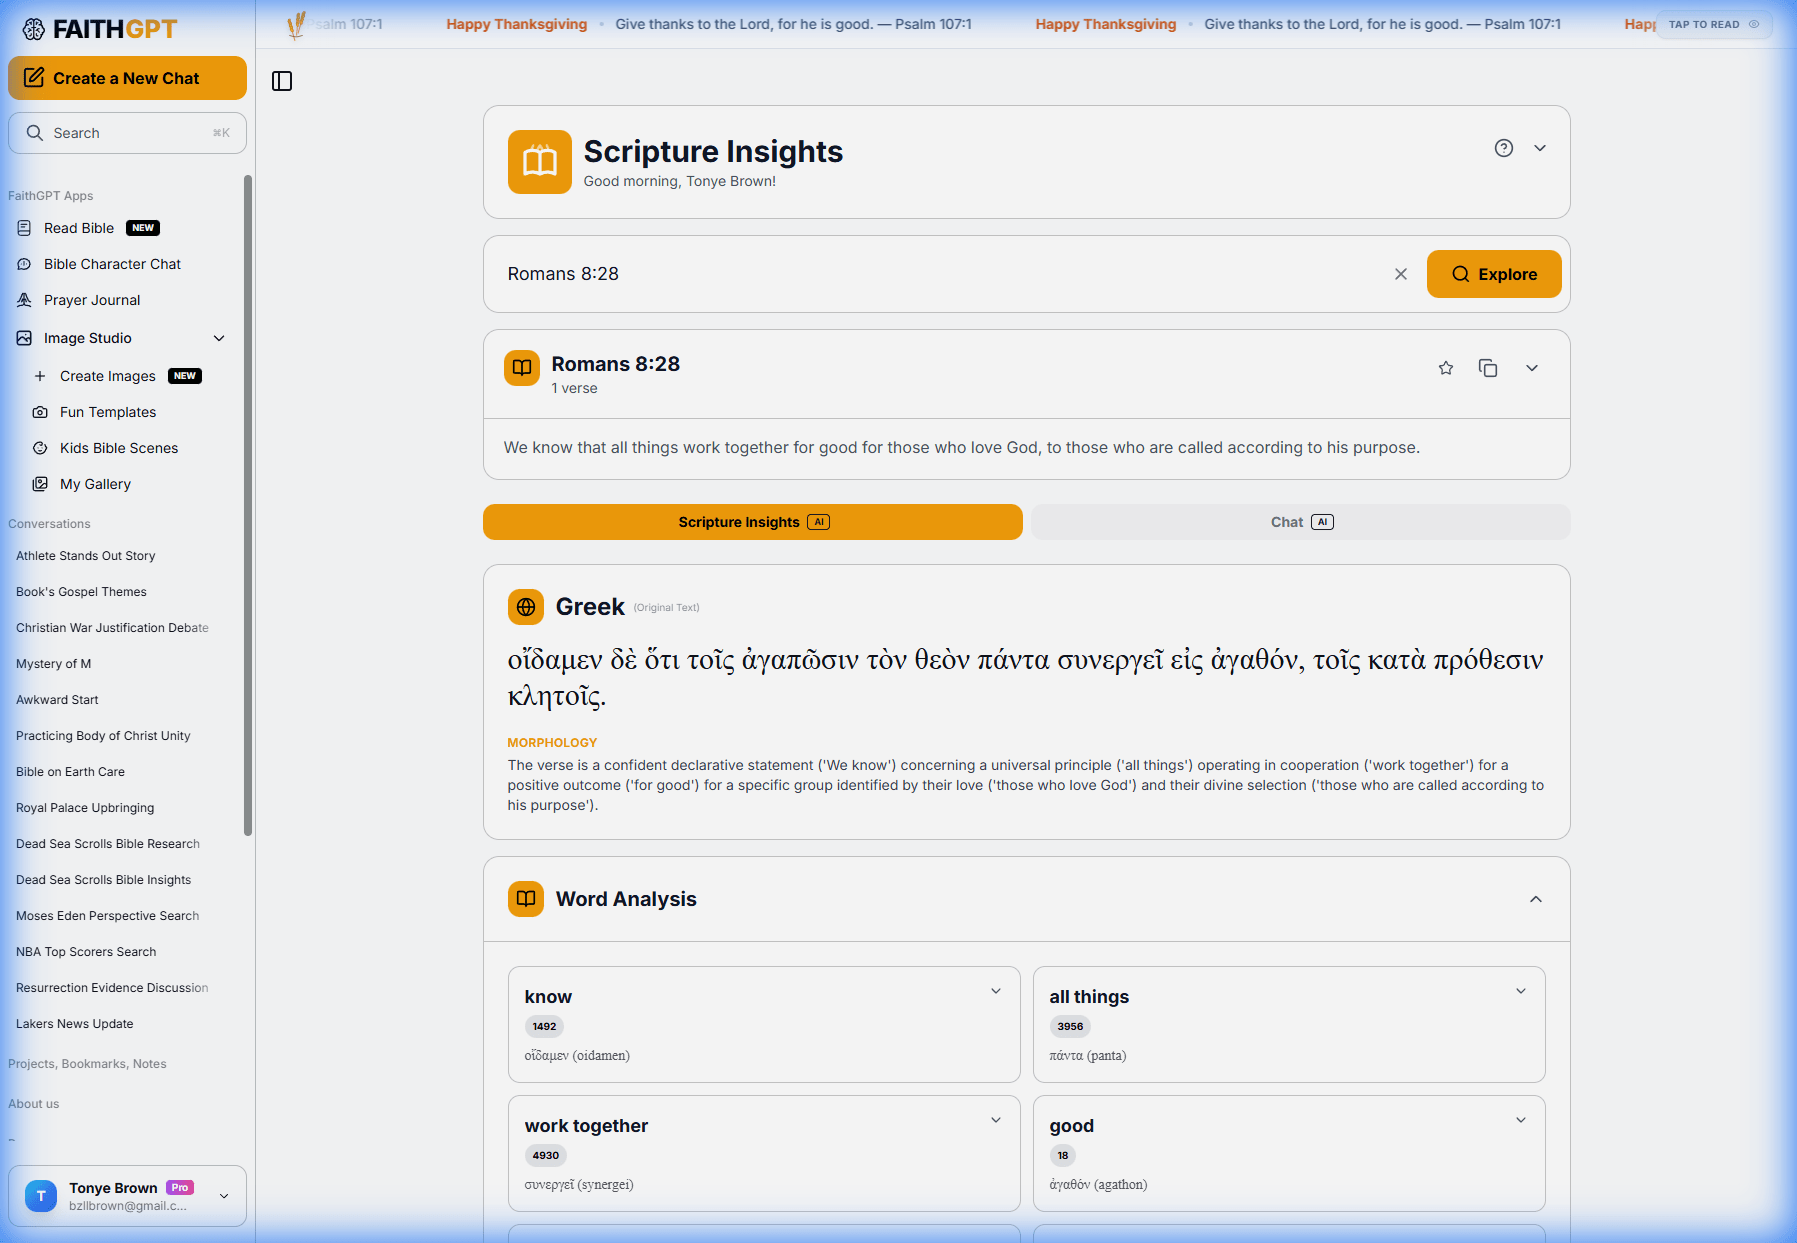Open Dead Sea Scrolls Bible Insights conversation
Image resolution: width=1797 pixels, height=1243 pixels.
click(x=103, y=880)
